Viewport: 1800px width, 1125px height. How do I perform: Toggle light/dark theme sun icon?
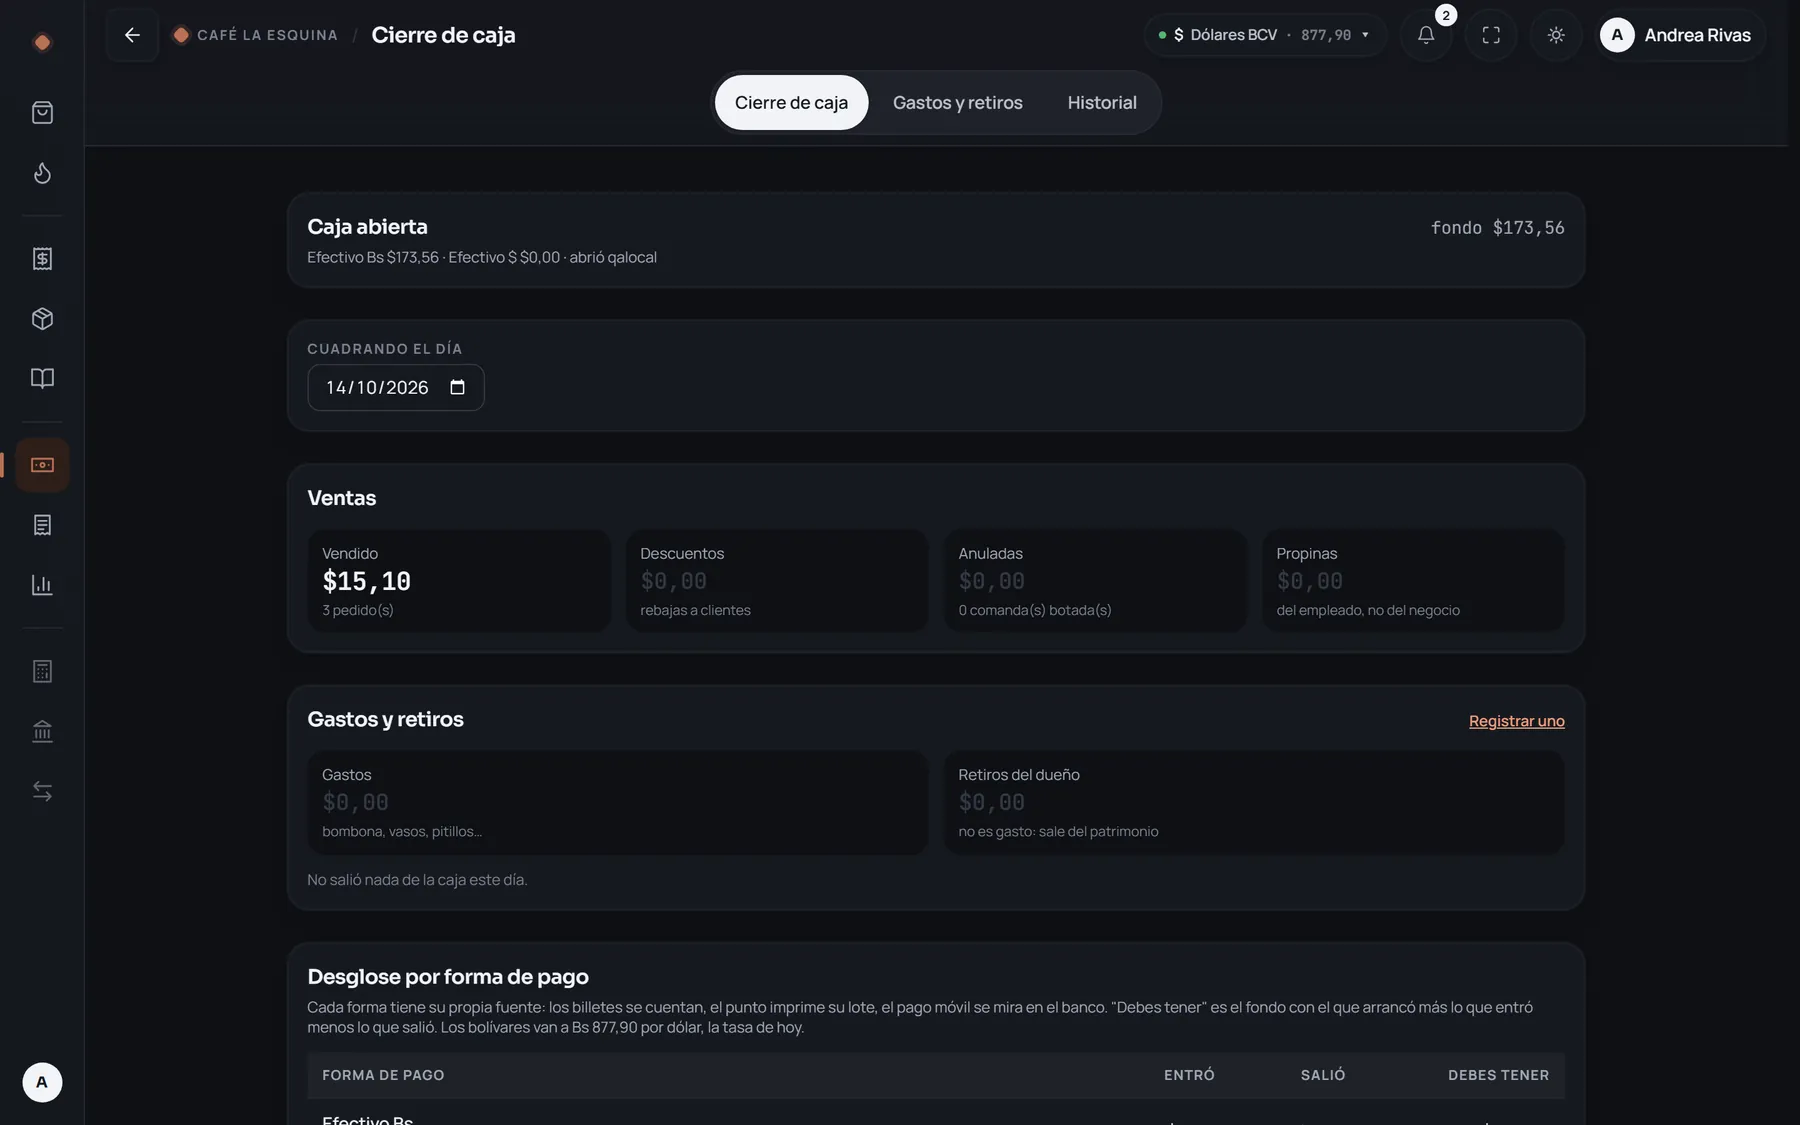point(1556,35)
